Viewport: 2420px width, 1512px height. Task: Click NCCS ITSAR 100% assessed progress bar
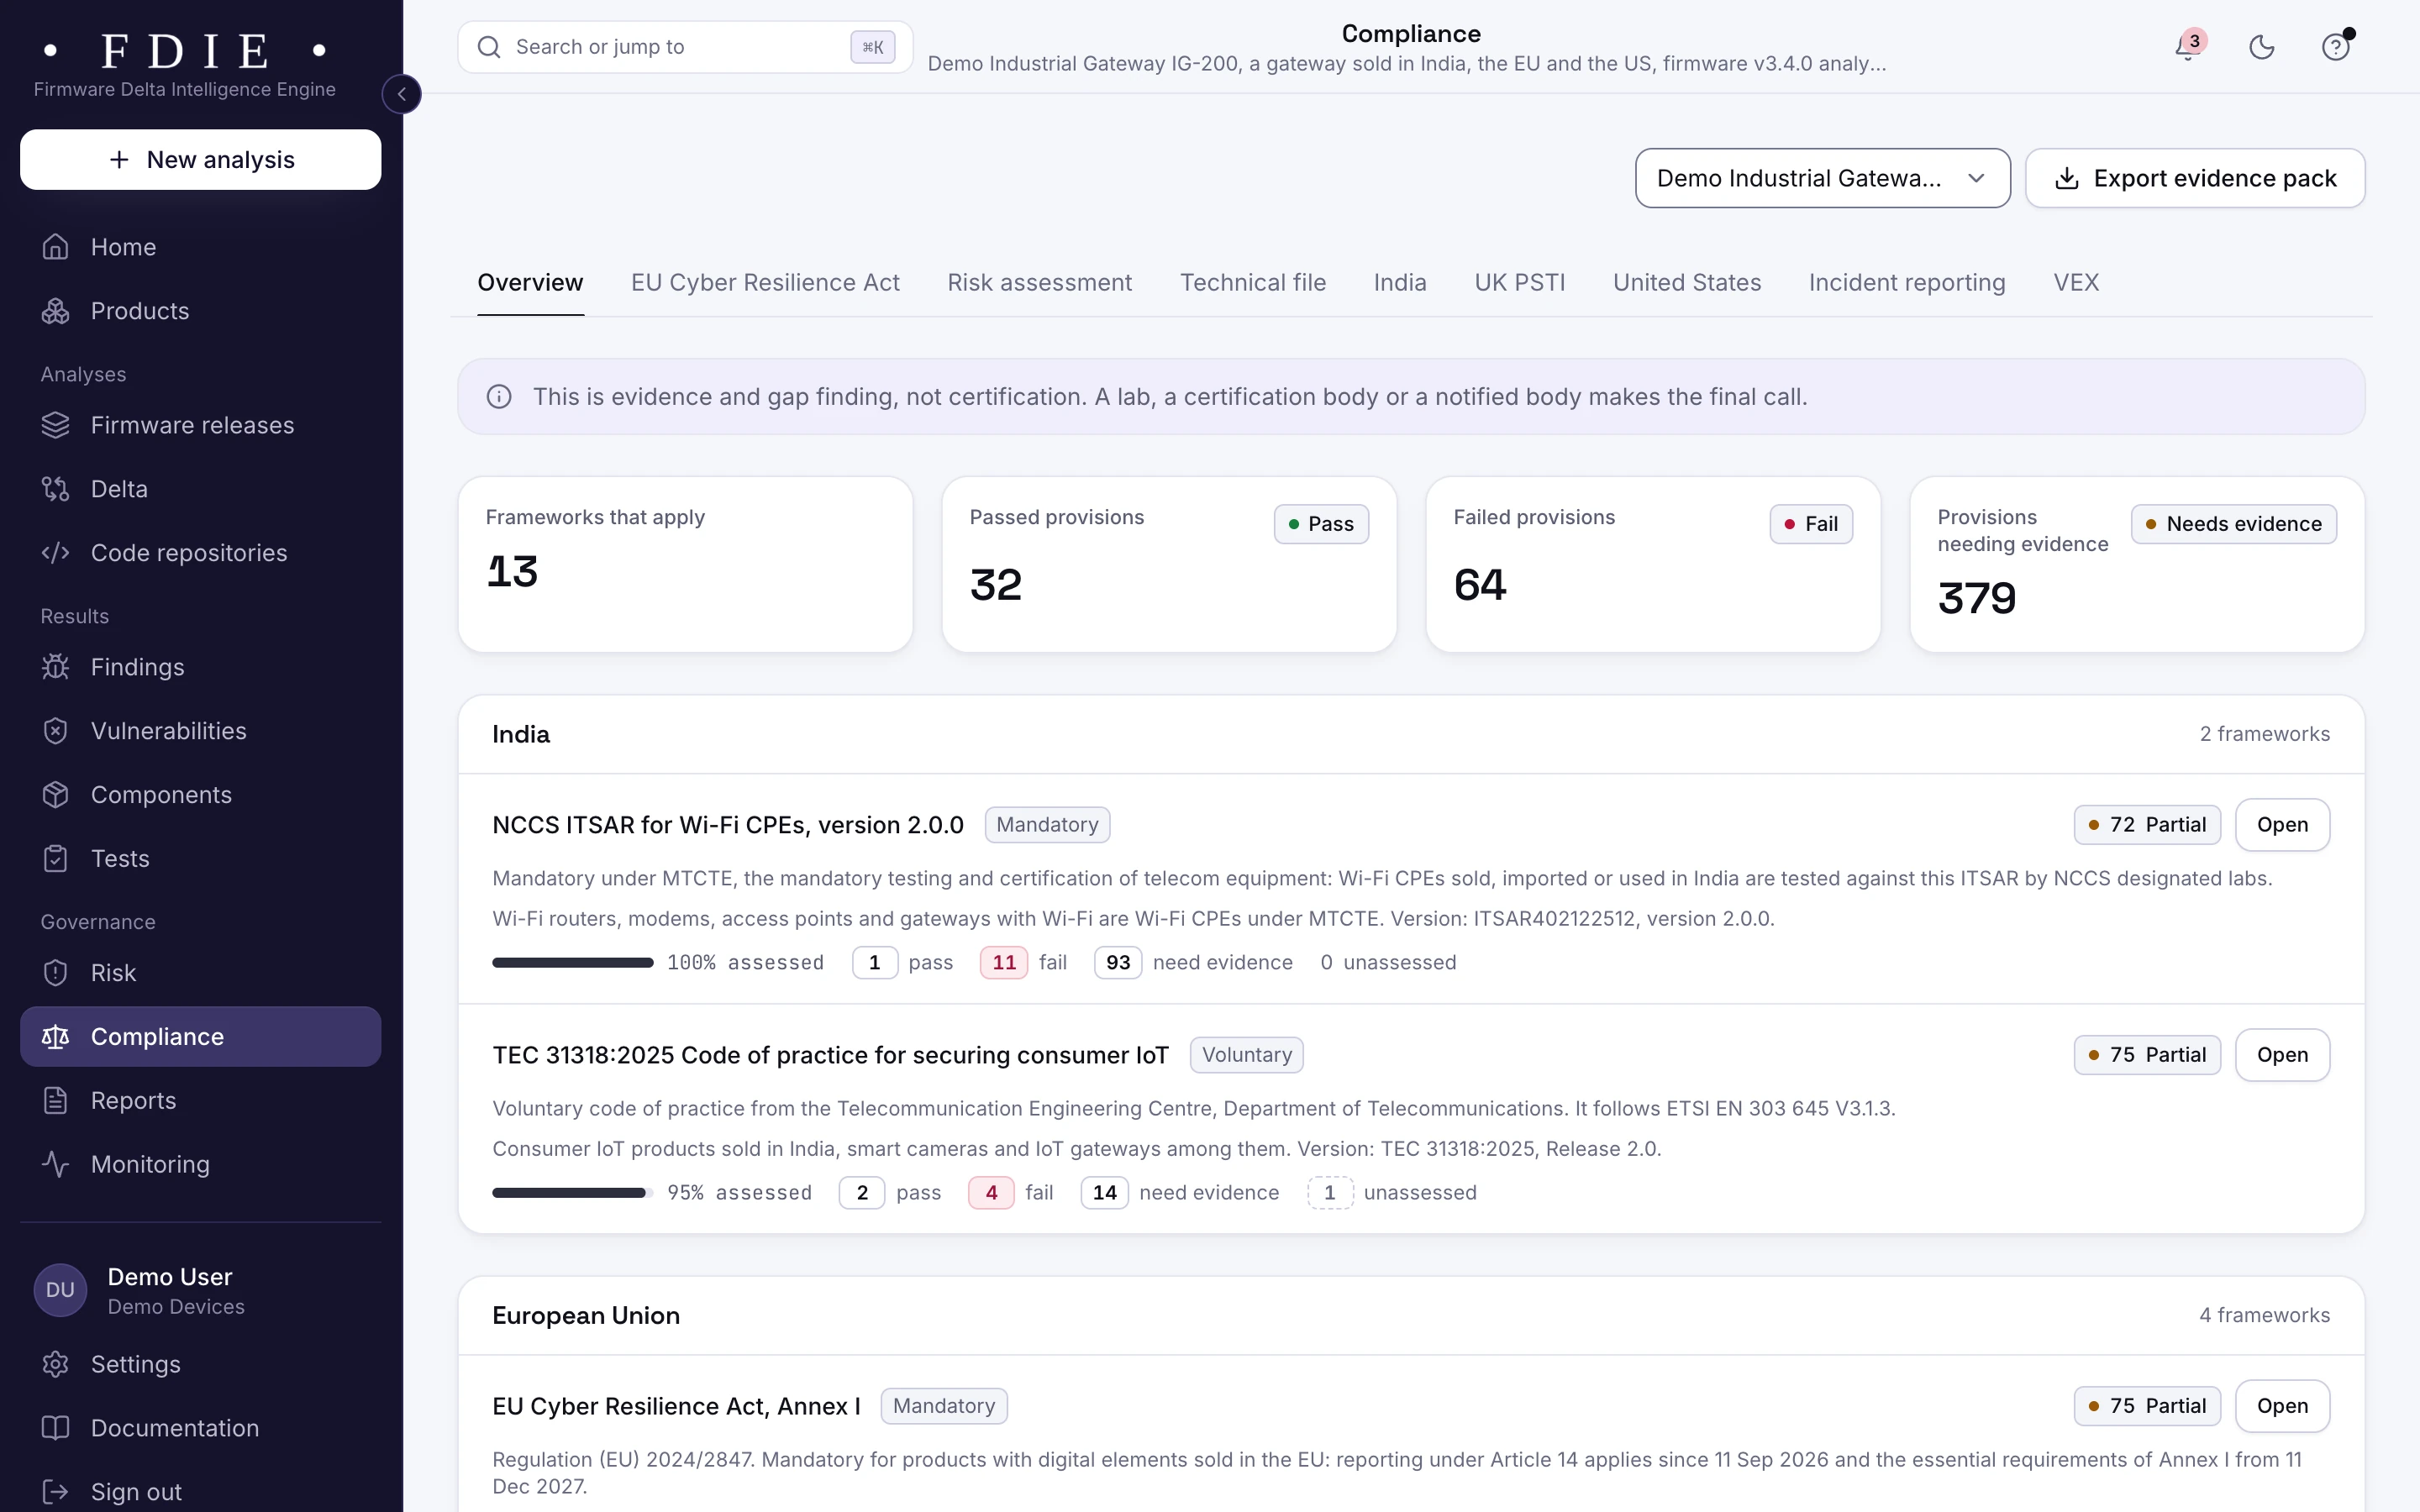(x=572, y=963)
